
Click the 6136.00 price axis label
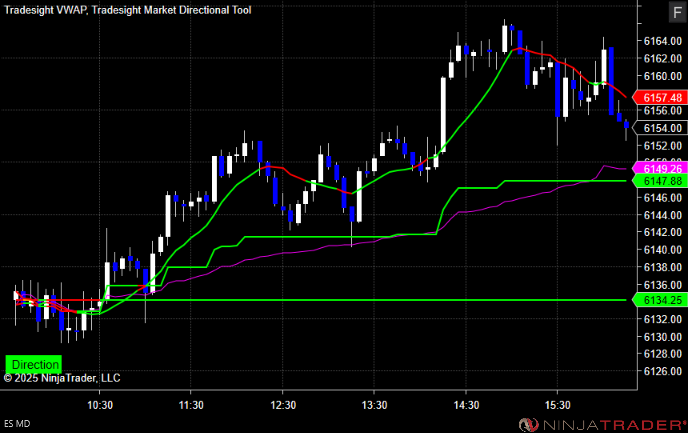tap(663, 285)
